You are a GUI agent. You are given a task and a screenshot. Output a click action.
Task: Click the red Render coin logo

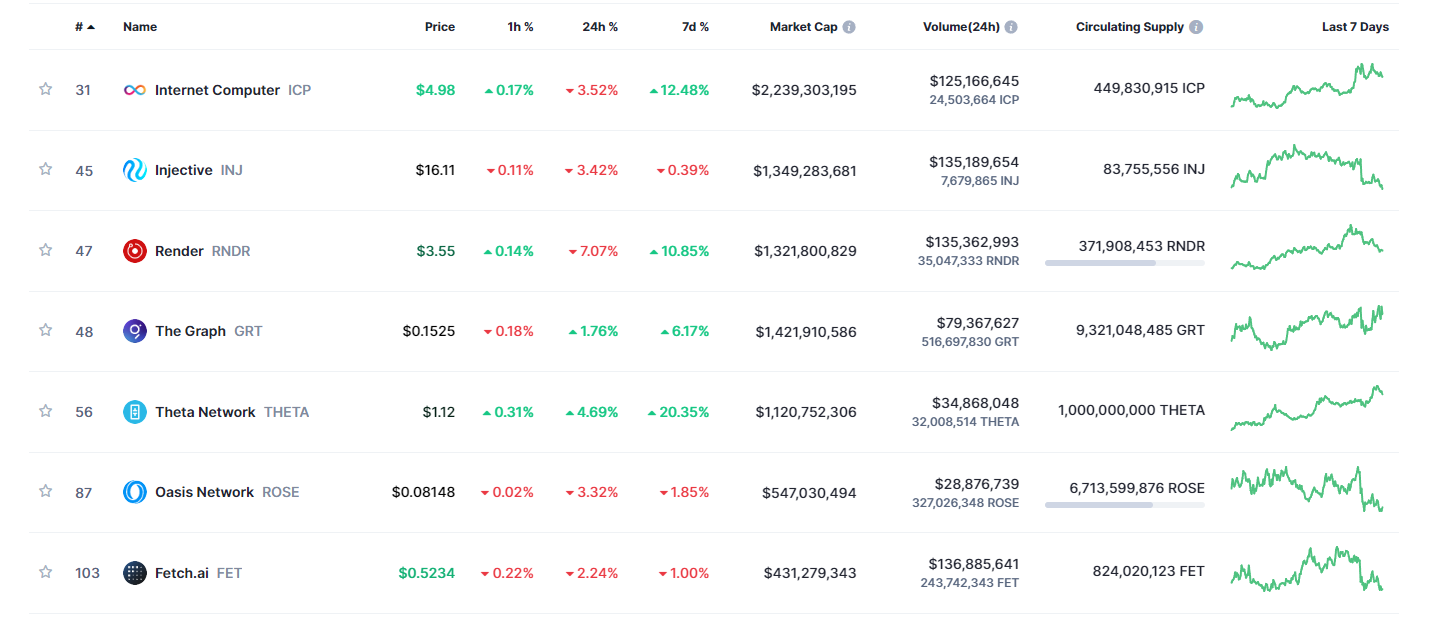[x=135, y=251]
